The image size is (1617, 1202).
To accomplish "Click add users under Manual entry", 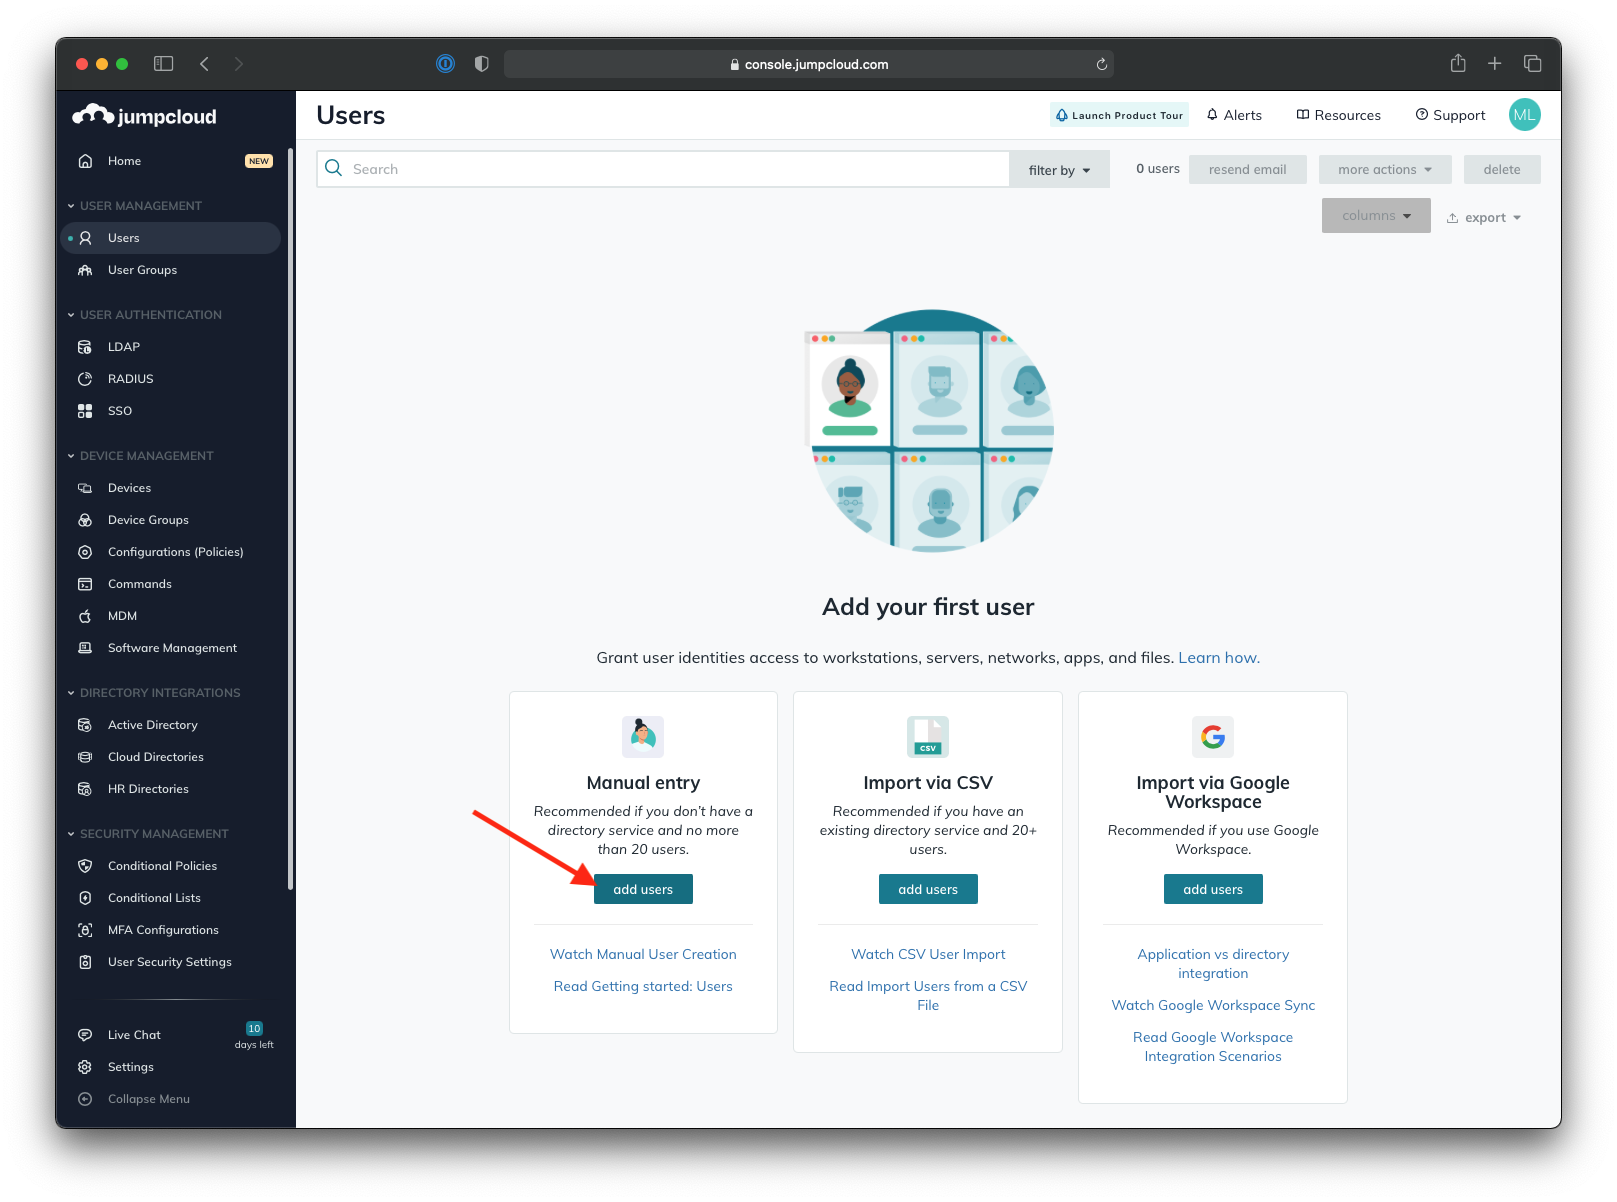I will click(x=643, y=889).
